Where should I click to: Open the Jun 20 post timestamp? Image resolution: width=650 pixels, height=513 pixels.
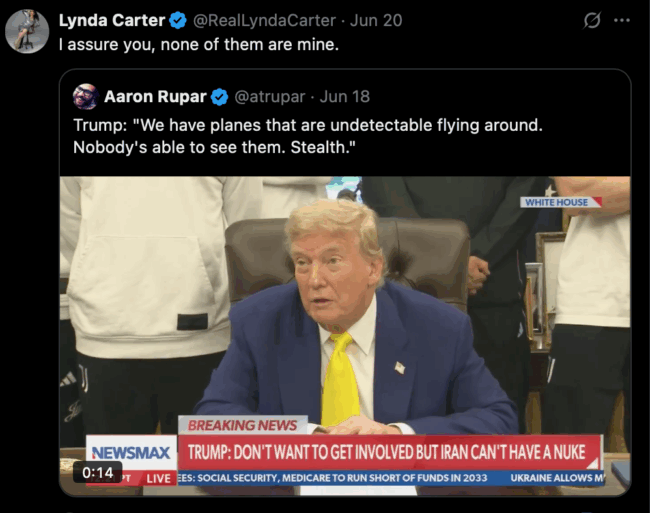tap(376, 20)
